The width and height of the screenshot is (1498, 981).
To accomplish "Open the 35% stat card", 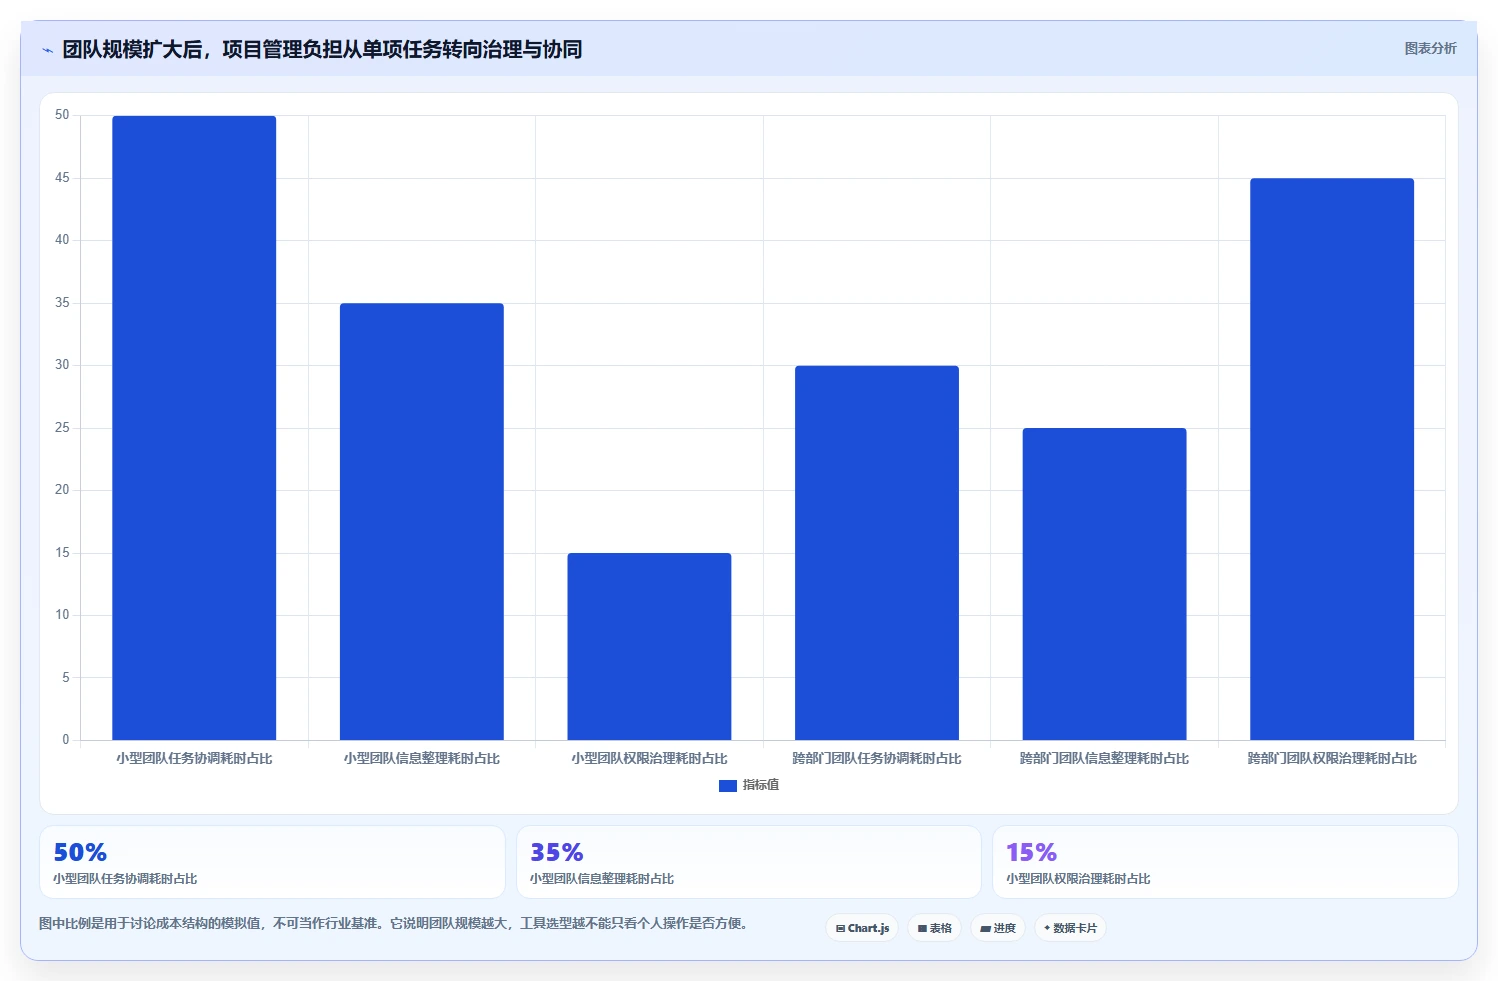I will point(749,862).
